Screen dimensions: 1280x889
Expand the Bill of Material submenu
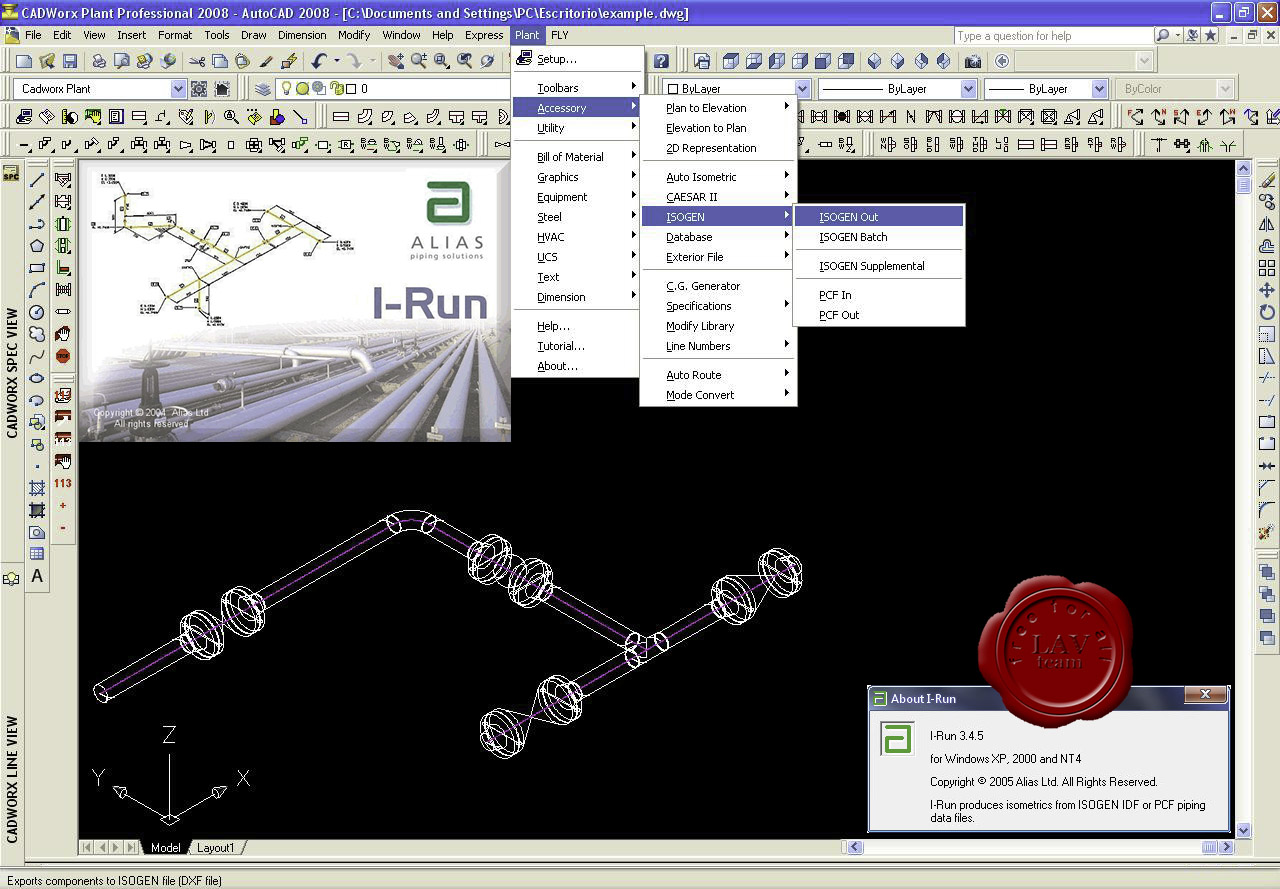coord(576,157)
